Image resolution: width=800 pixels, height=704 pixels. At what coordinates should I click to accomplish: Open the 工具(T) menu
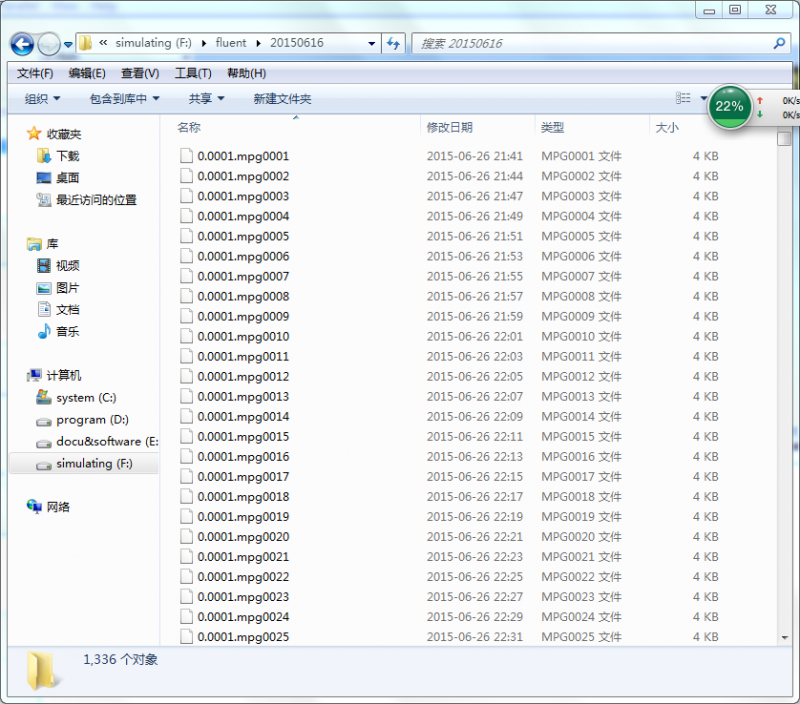click(x=193, y=73)
